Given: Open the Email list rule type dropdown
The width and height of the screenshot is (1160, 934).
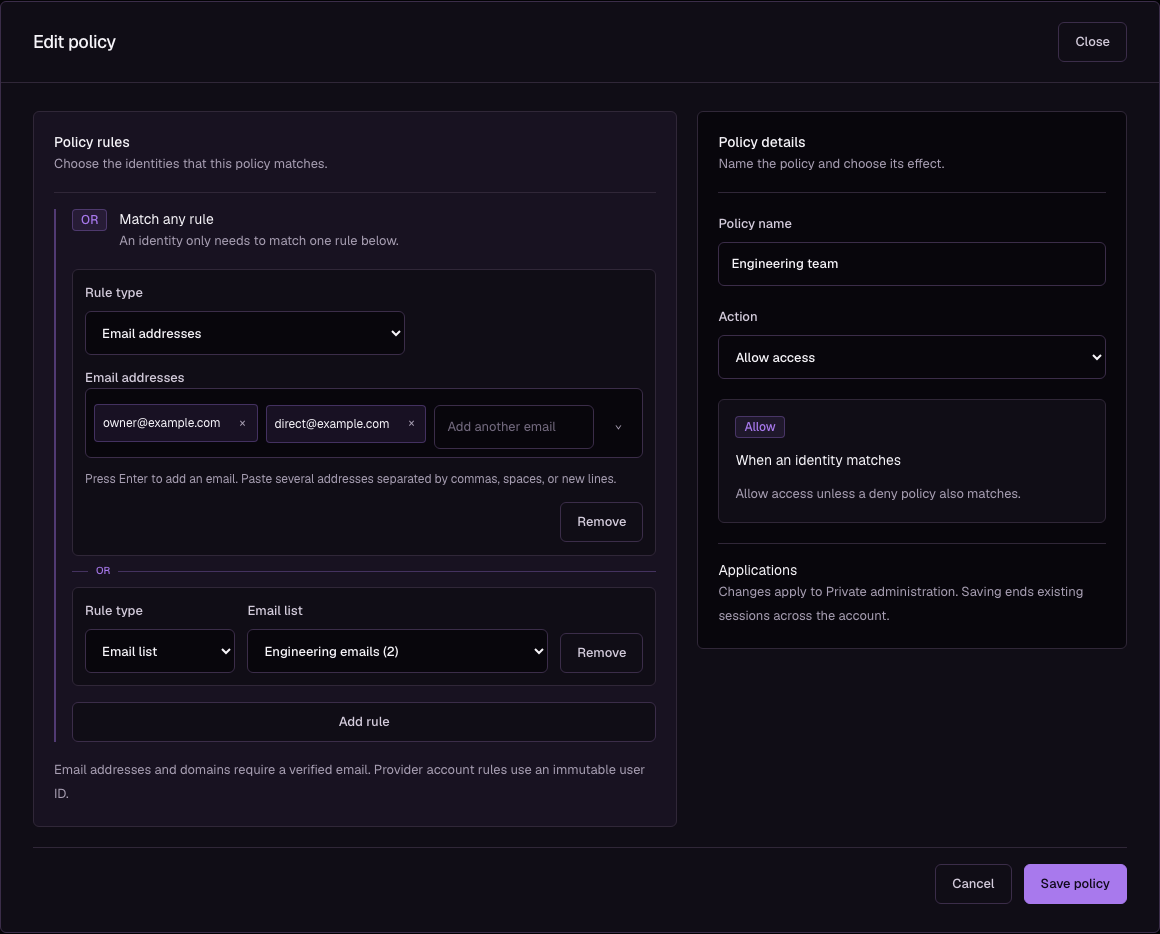Looking at the screenshot, I should point(160,652).
